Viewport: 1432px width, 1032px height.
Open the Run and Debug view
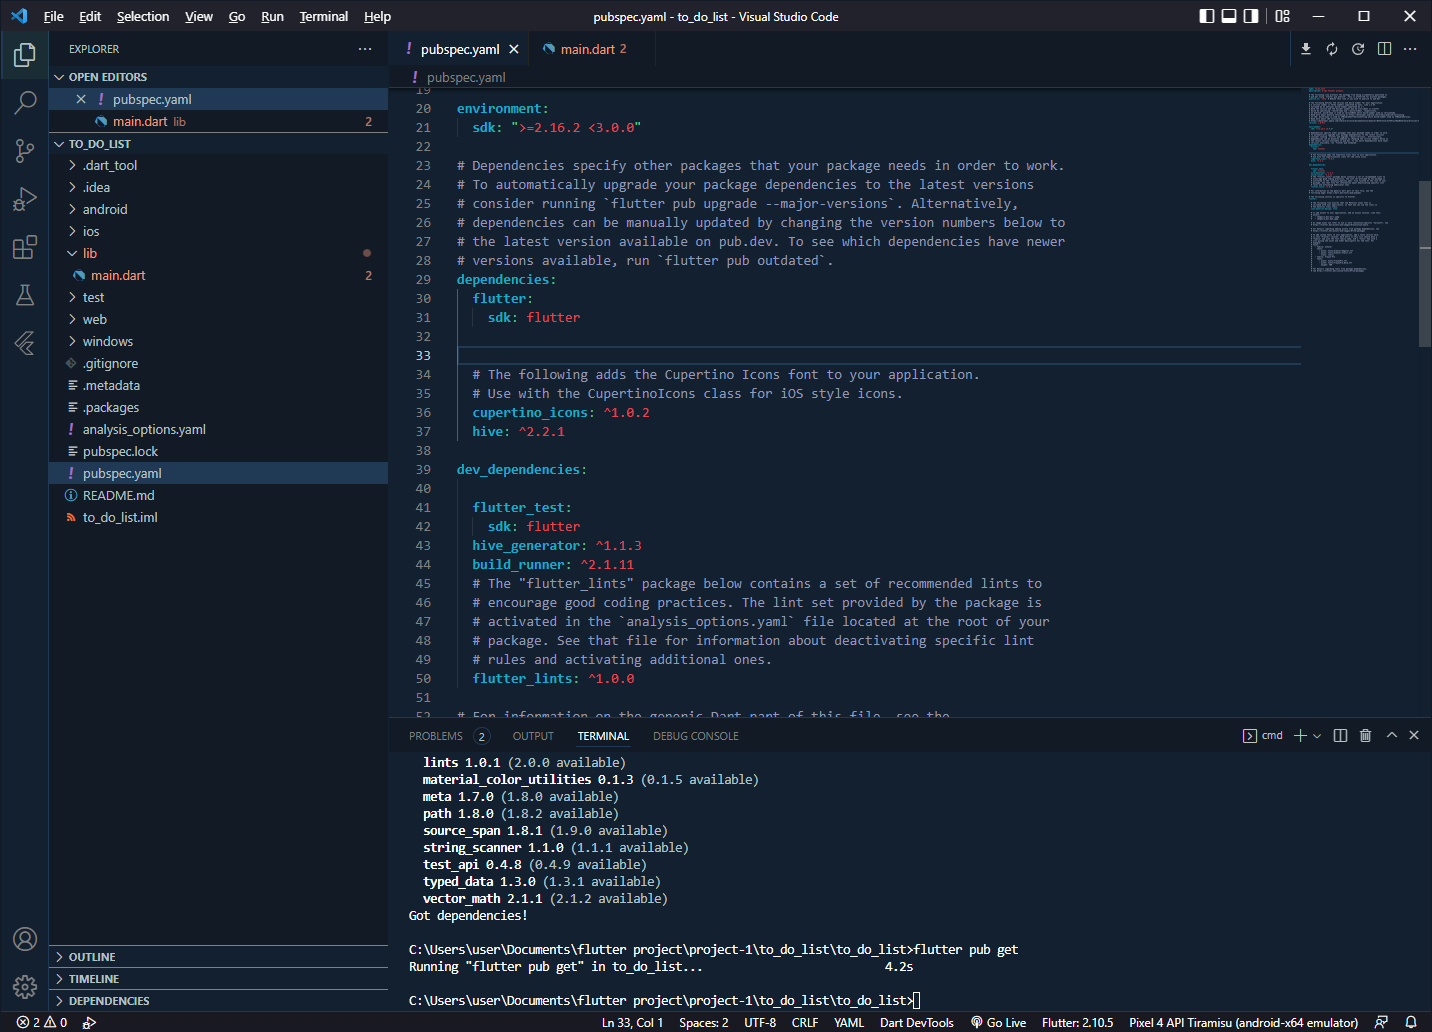(25, 199)
